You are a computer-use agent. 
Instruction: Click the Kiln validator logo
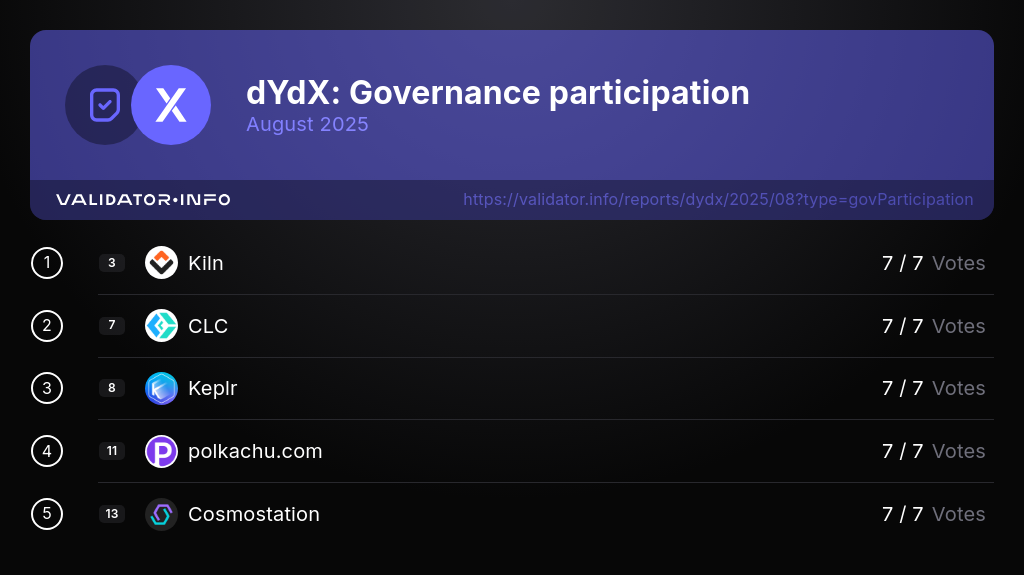point(161,263)
